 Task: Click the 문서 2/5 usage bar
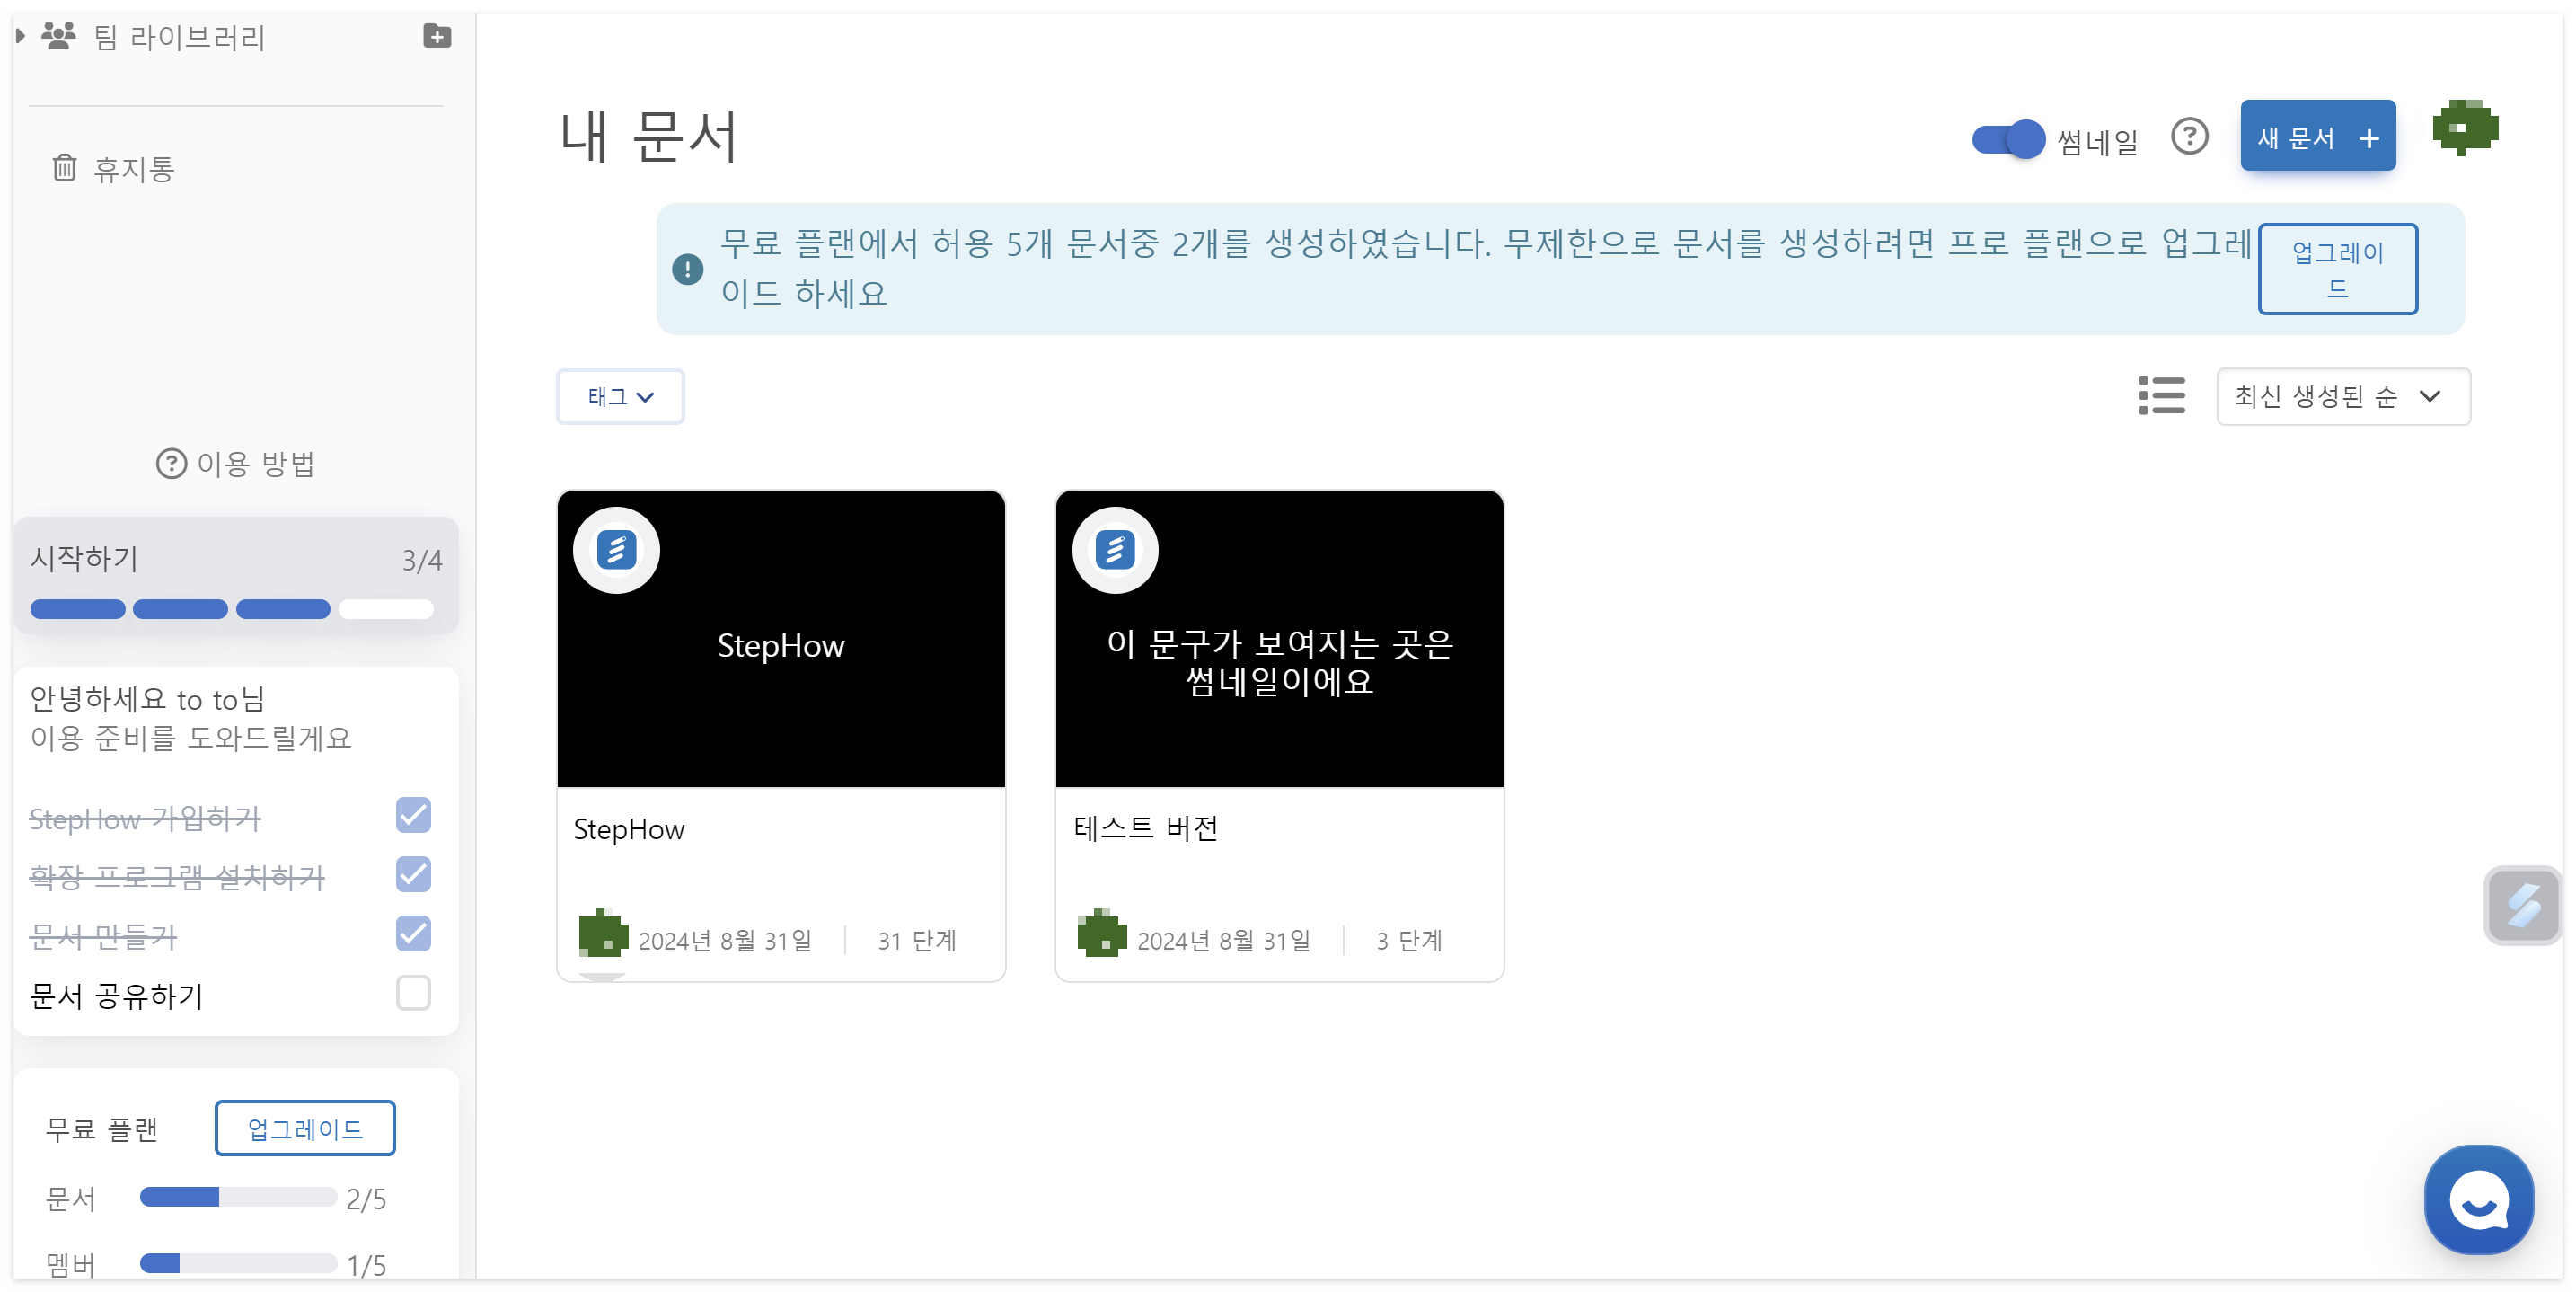click(238, 1197)
